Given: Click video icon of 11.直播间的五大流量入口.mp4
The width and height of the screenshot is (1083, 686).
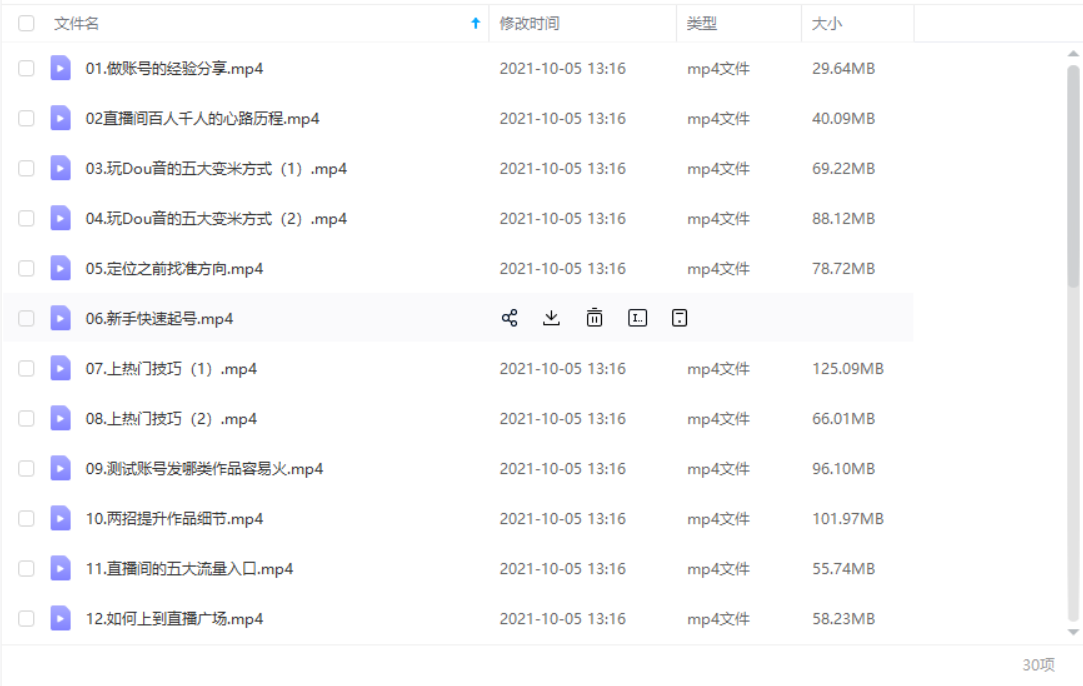Looking at the screenshot, I should (x=61, y=569).
